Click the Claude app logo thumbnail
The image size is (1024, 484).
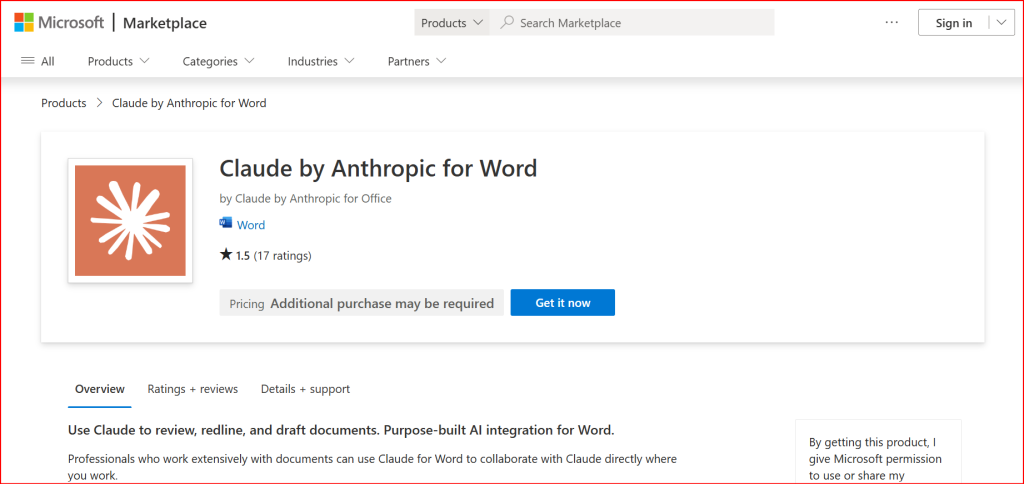pos(130,220)
